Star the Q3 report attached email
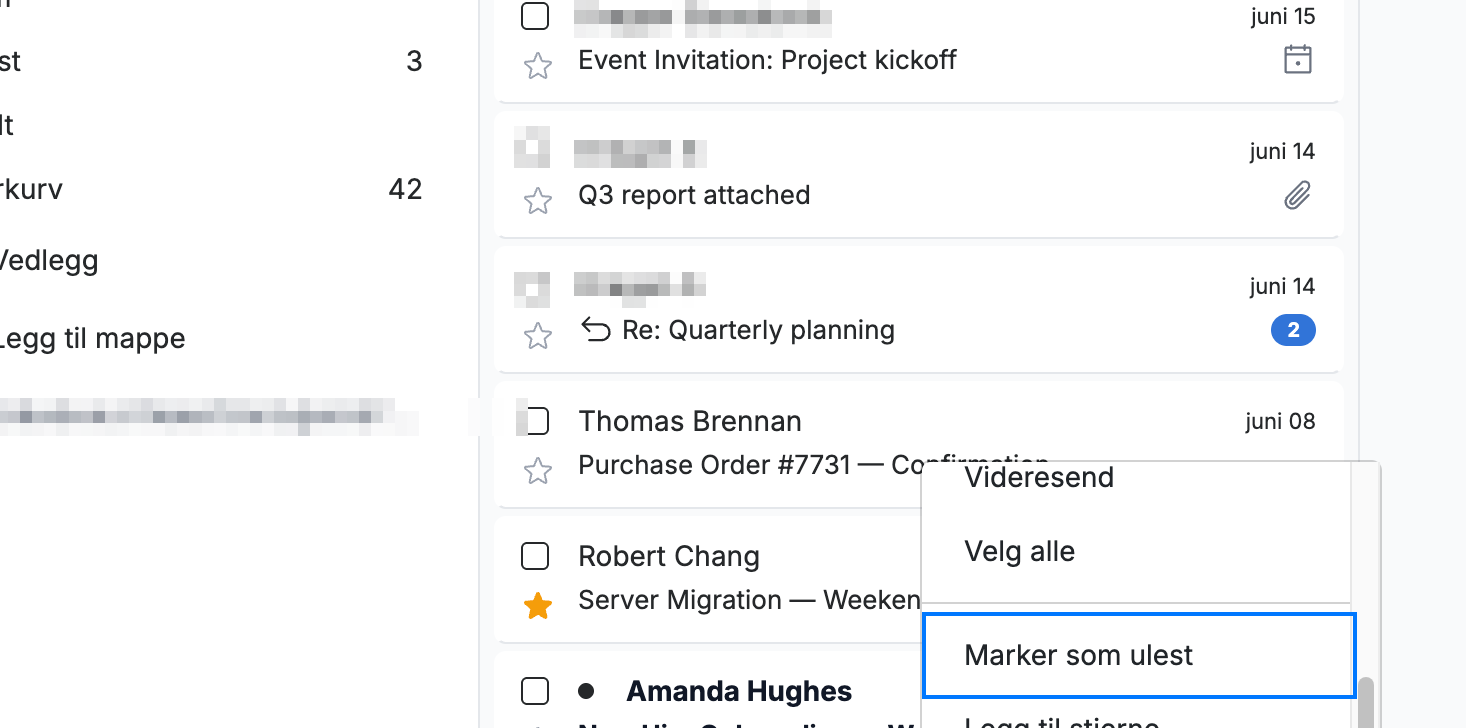The image size is (1466, 728). click(538, 201)
